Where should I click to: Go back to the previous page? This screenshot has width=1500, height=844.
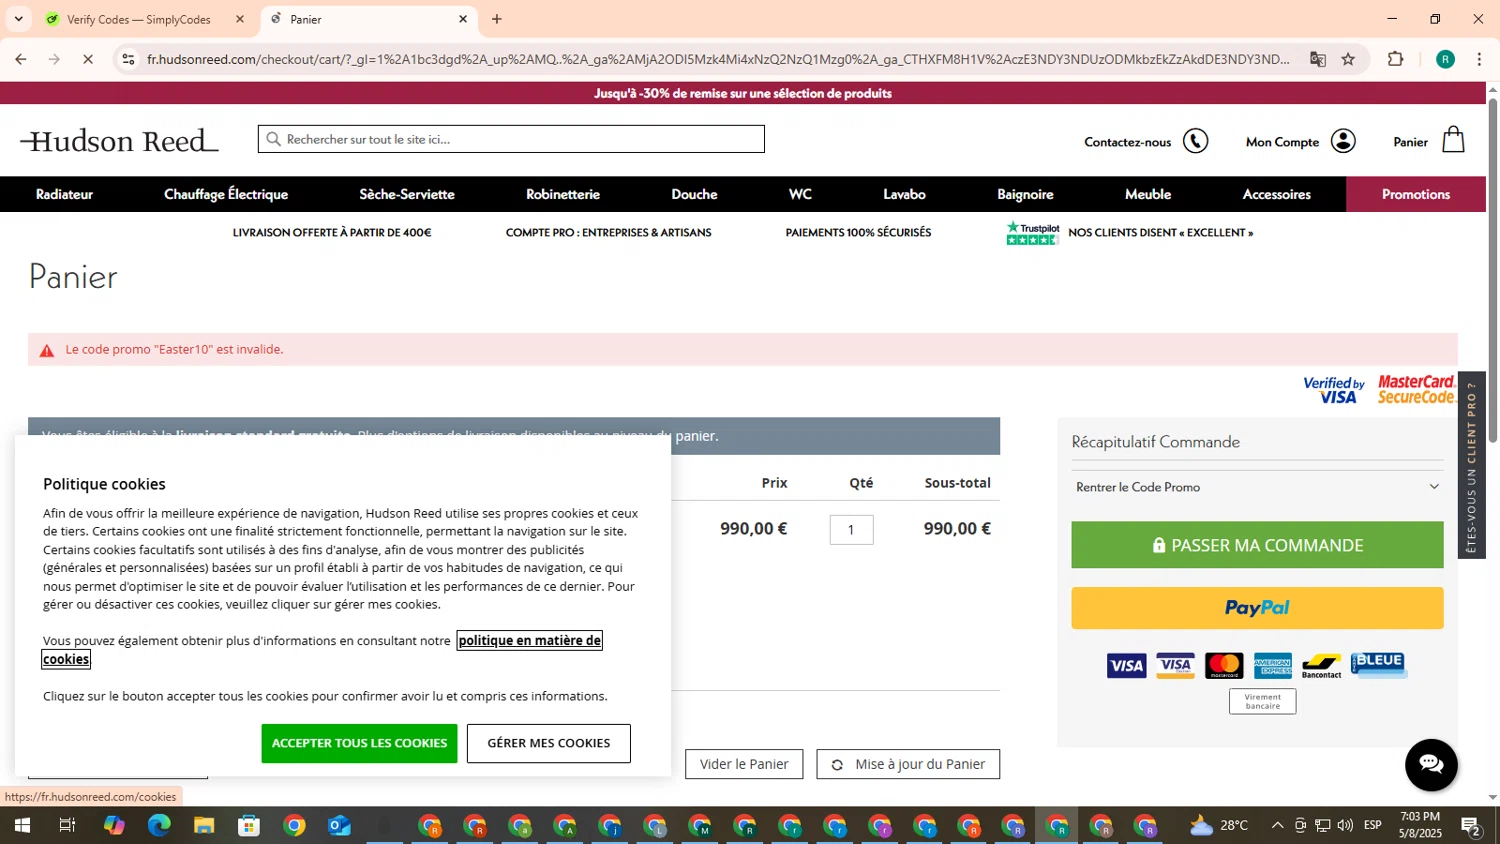[21, 59]
